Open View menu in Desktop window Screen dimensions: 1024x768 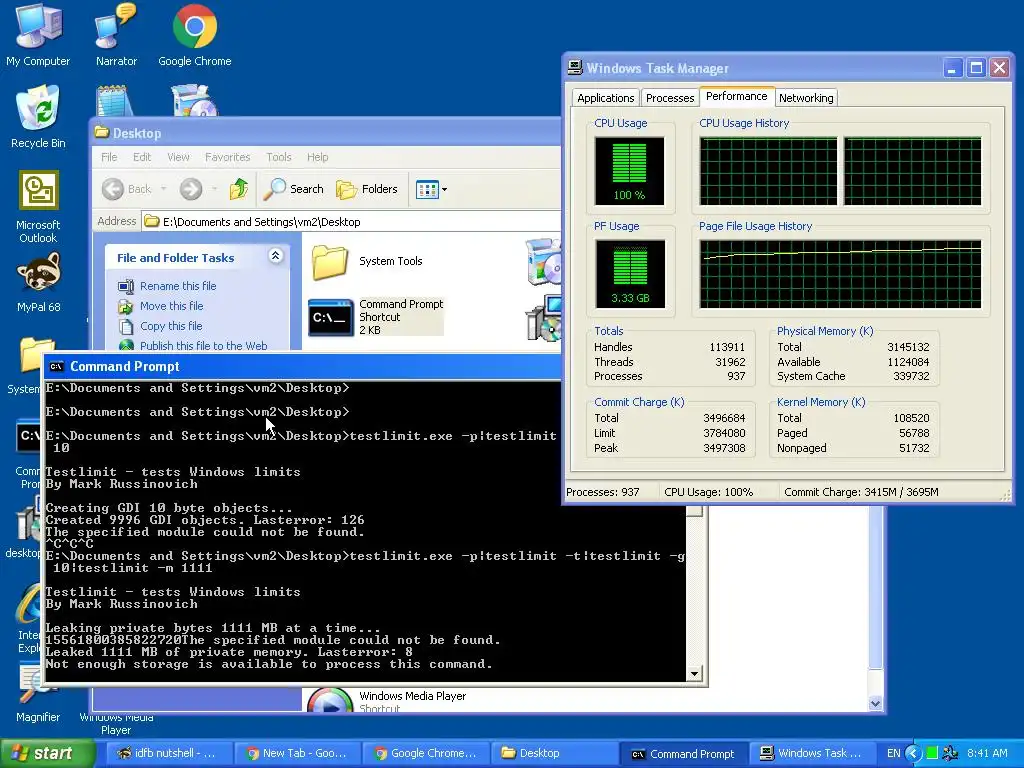pos(178,157)
